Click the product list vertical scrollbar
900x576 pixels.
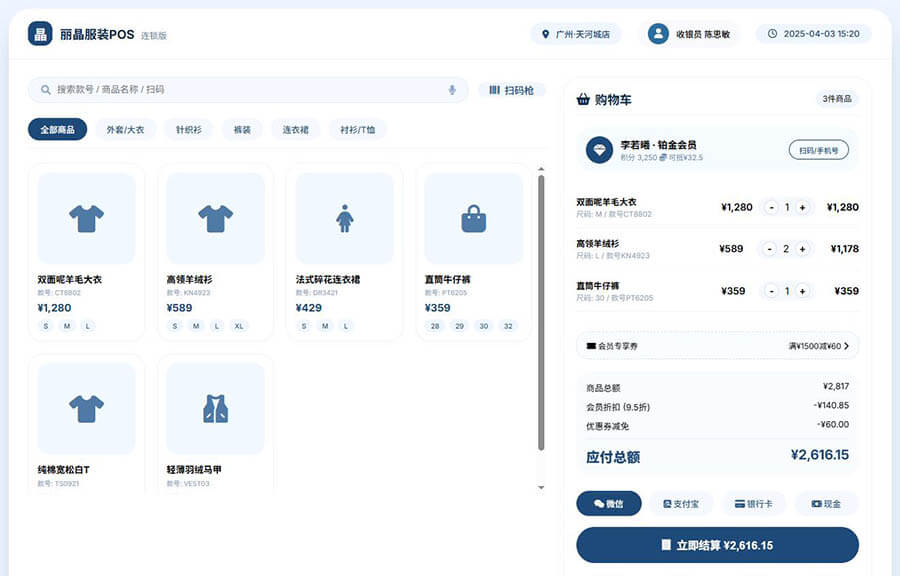541,310
